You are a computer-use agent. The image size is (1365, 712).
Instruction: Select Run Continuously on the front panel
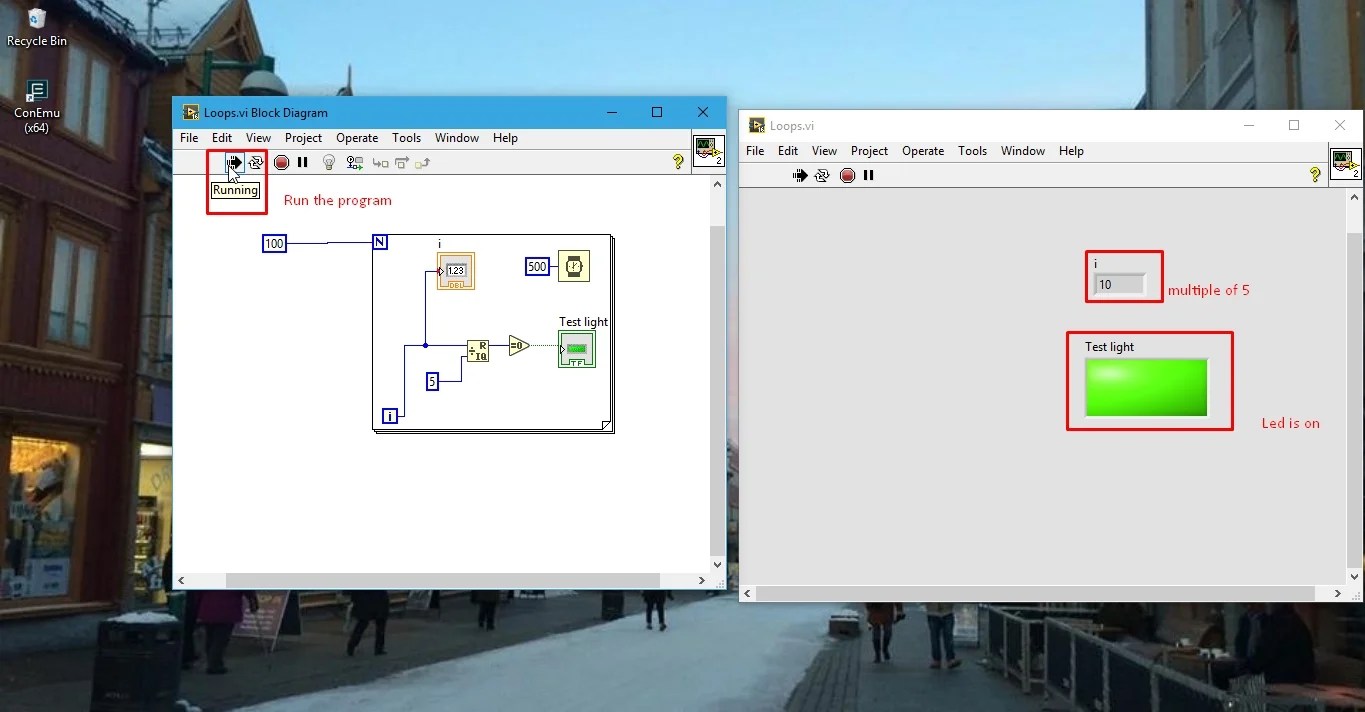click(822, 175)
